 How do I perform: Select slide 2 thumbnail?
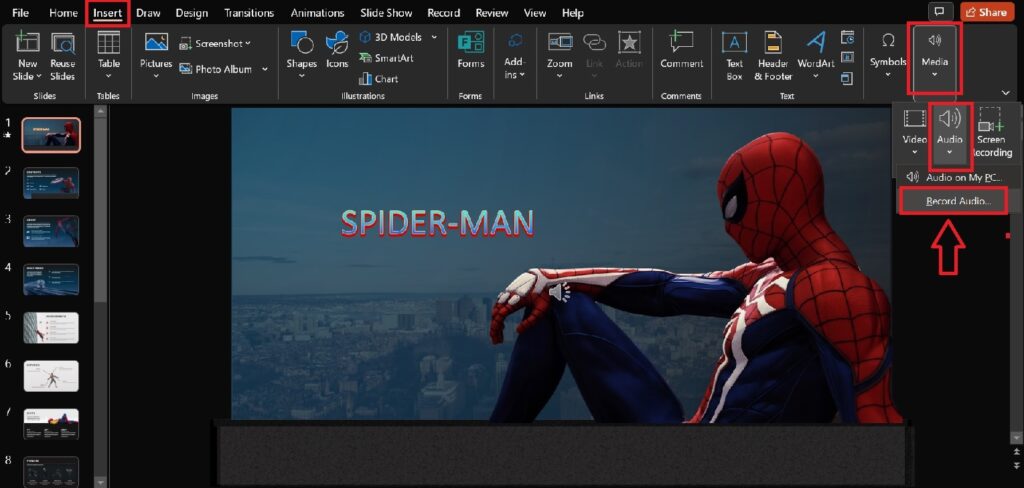pos(51,182)
